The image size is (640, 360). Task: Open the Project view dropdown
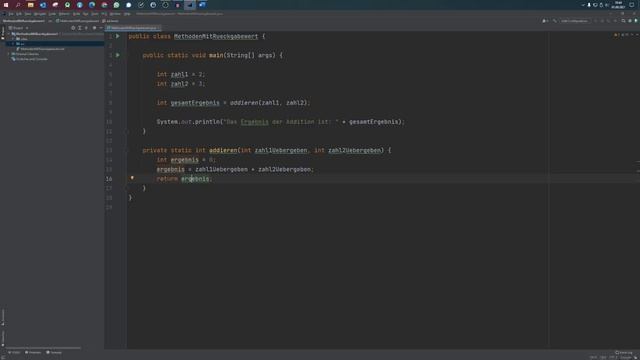(19, 28)
